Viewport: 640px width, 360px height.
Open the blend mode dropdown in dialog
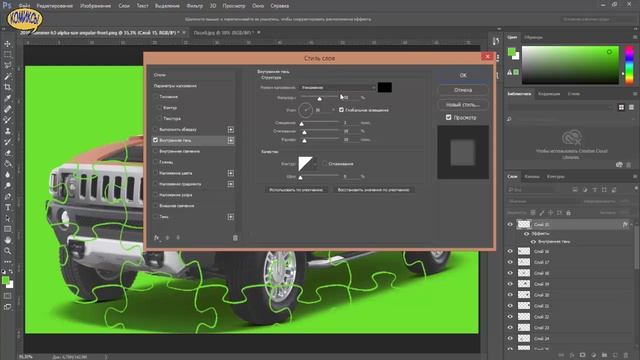click(x=338, y=87)
